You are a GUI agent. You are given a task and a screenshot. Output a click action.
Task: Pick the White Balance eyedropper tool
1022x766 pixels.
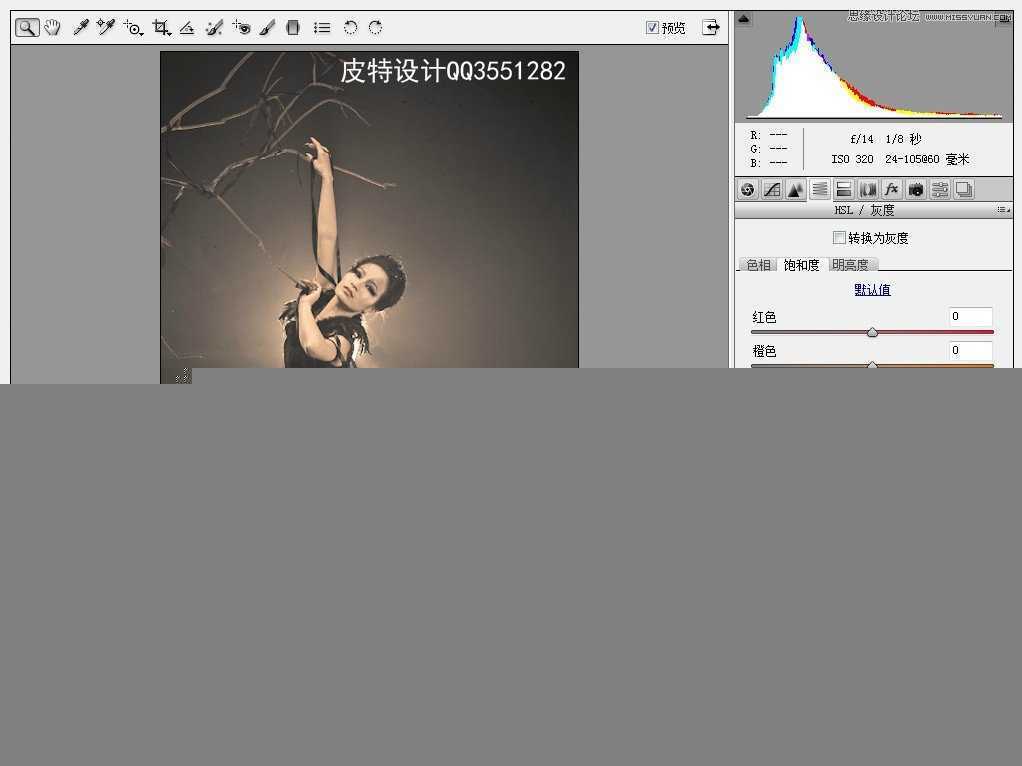tap(80, 28)
